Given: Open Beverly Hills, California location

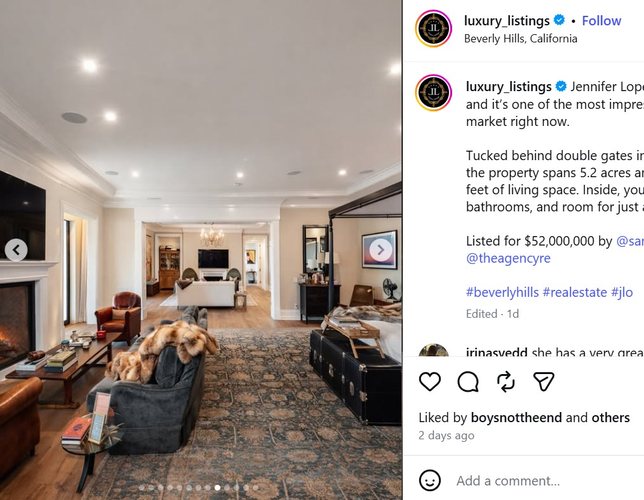Looking at the screenshot, I should coord(520,39).
